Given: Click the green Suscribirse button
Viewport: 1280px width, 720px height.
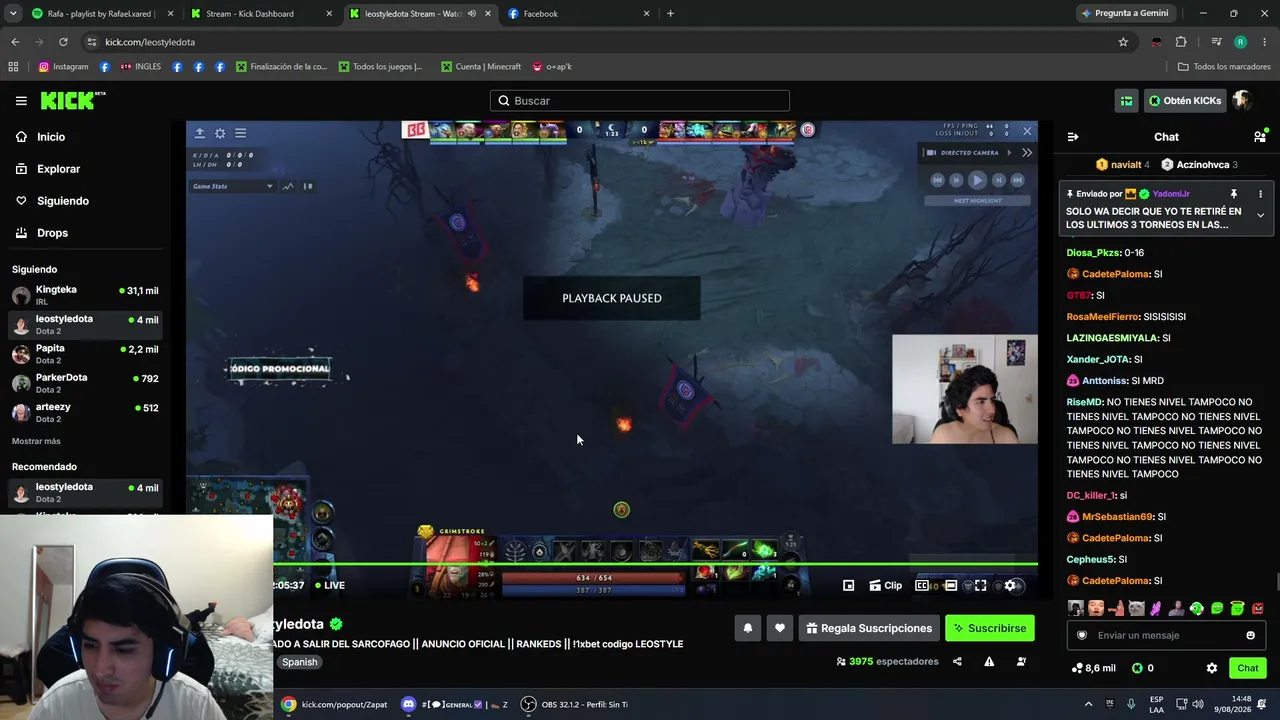Looking at the screenshot, I should 990,628.
